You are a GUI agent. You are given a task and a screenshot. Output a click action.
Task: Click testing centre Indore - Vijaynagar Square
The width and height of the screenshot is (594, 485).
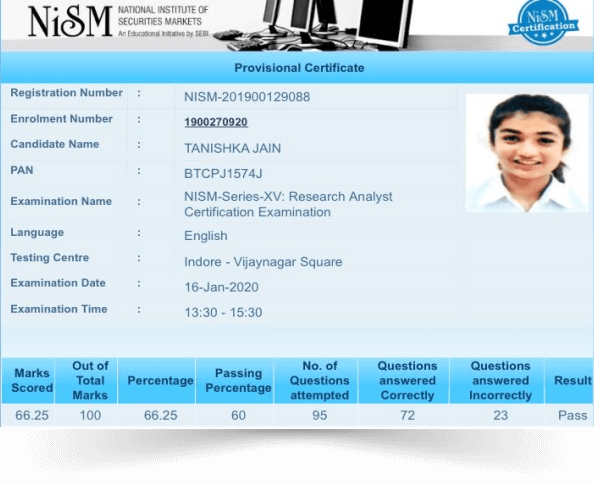[x=263, y=262]
